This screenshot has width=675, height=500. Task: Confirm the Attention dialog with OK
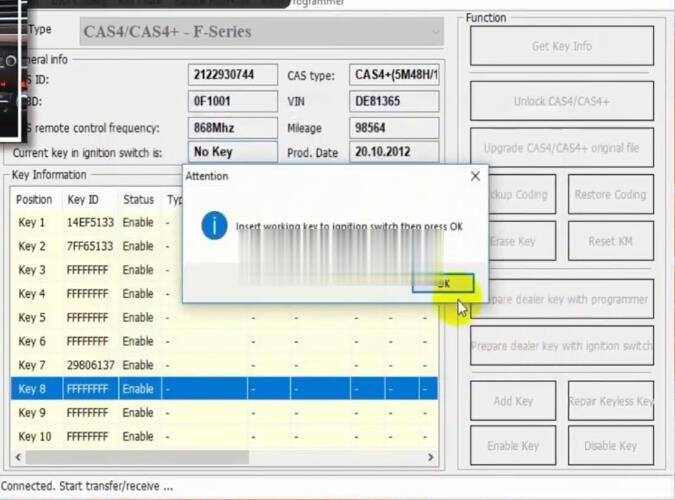click(443, 283)
